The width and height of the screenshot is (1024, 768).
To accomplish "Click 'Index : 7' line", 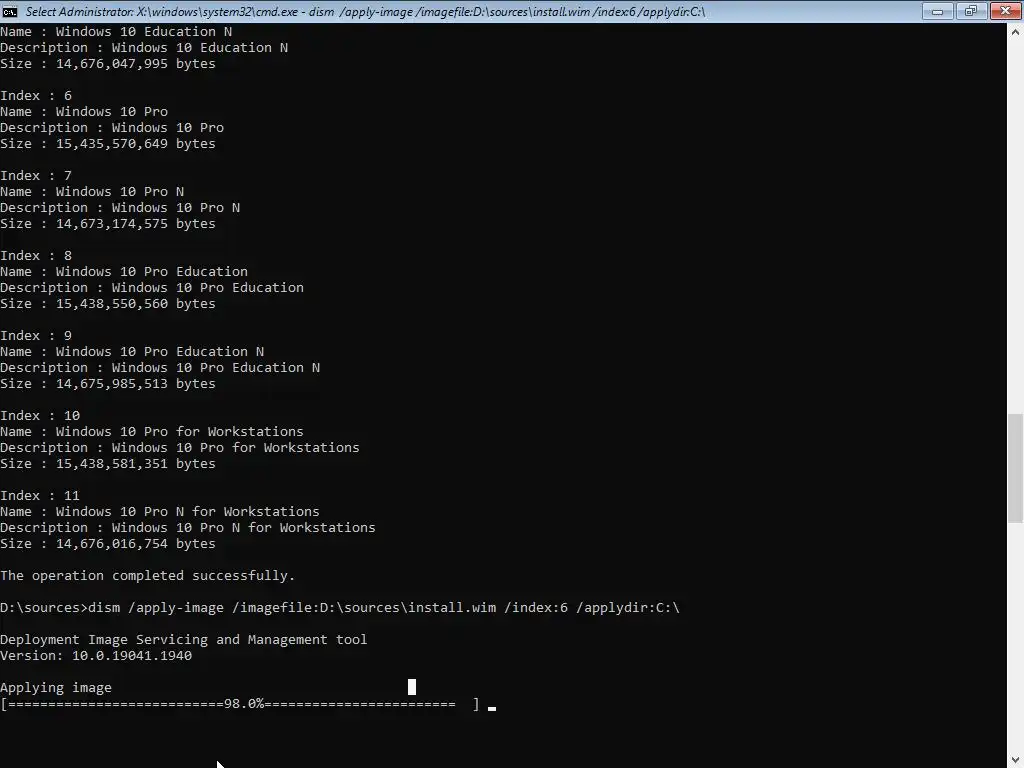I will click(x=36, y=176).
